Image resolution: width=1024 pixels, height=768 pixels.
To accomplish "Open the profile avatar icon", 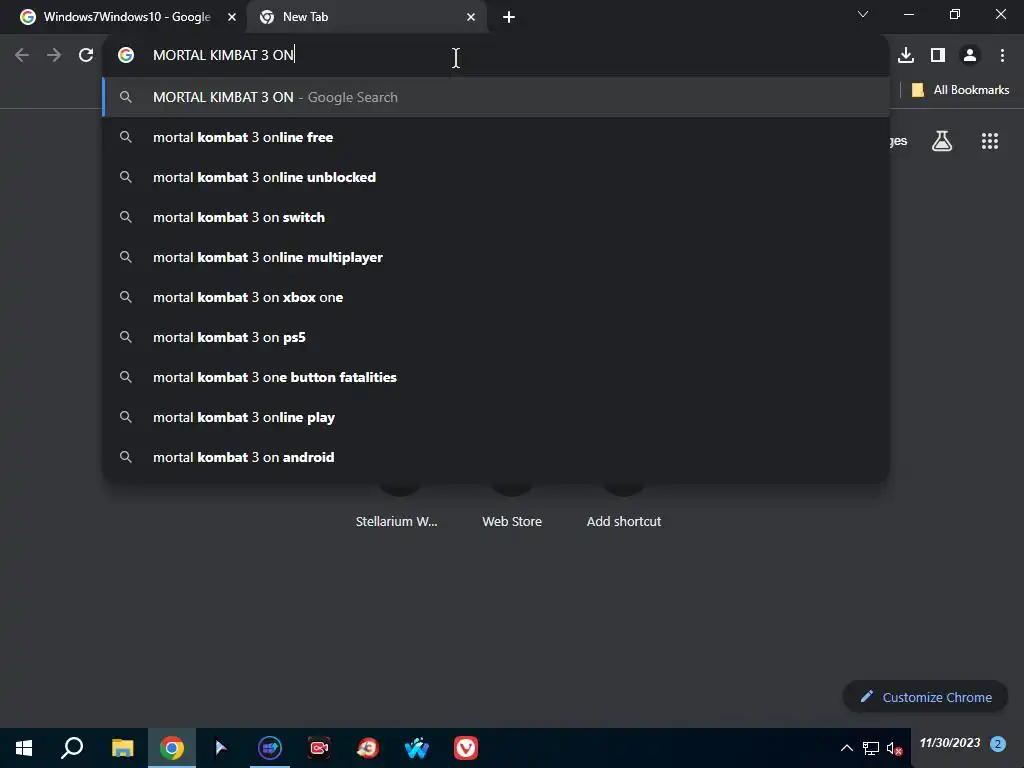I will click(x=970, y=55).
